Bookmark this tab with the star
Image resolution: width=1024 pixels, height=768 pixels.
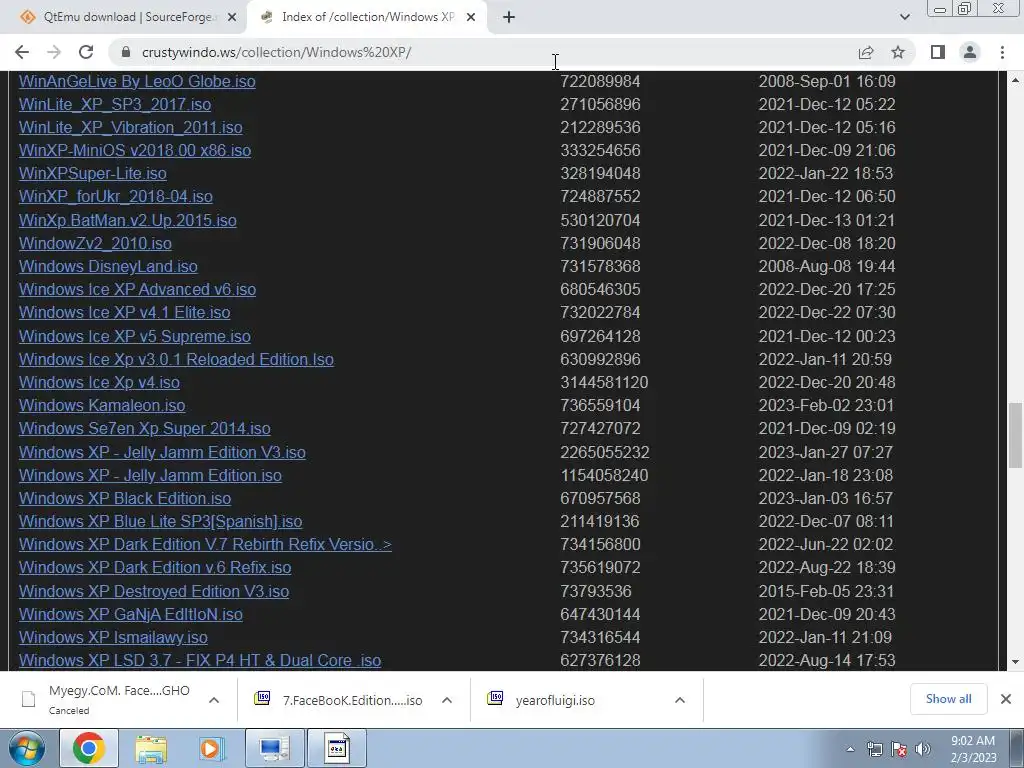pyautogui.click(x=898, y=52)
